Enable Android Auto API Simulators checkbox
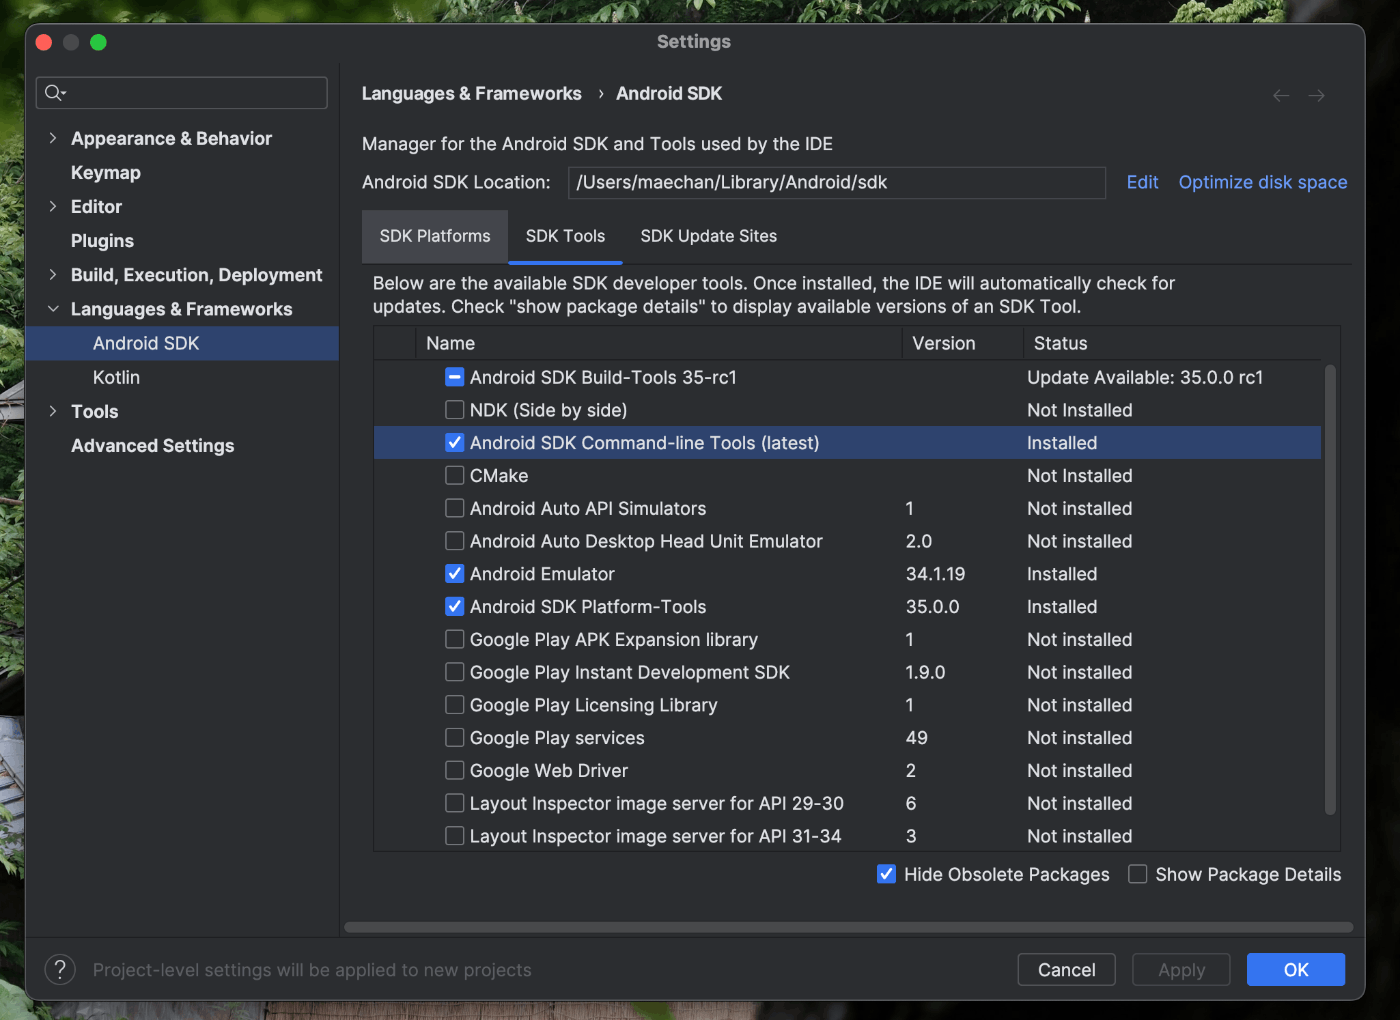 pos(454,508)
